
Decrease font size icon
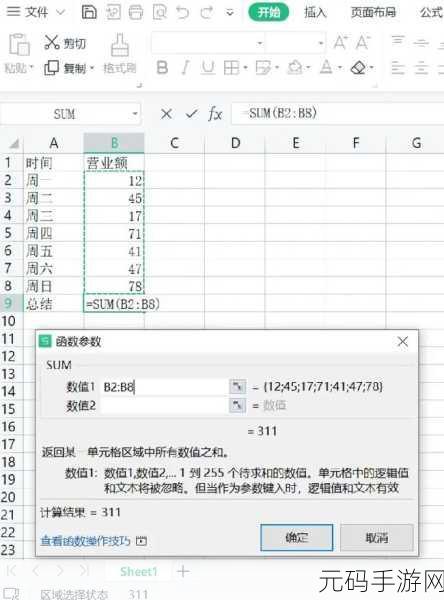(362, 42)
